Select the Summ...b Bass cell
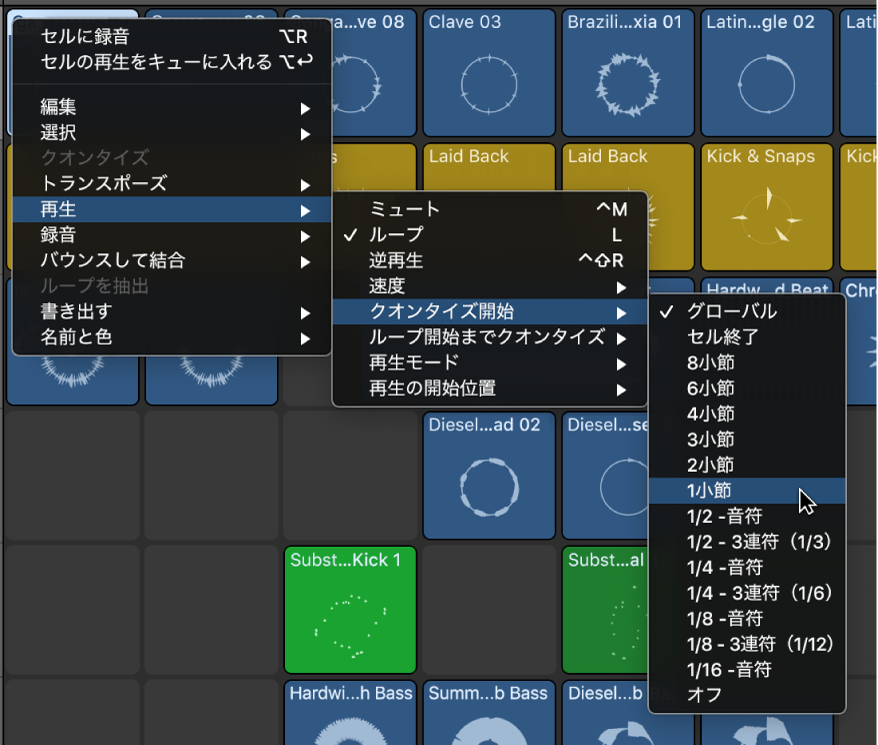The height and width of the screenshot is (745, 878). (489, 713)
